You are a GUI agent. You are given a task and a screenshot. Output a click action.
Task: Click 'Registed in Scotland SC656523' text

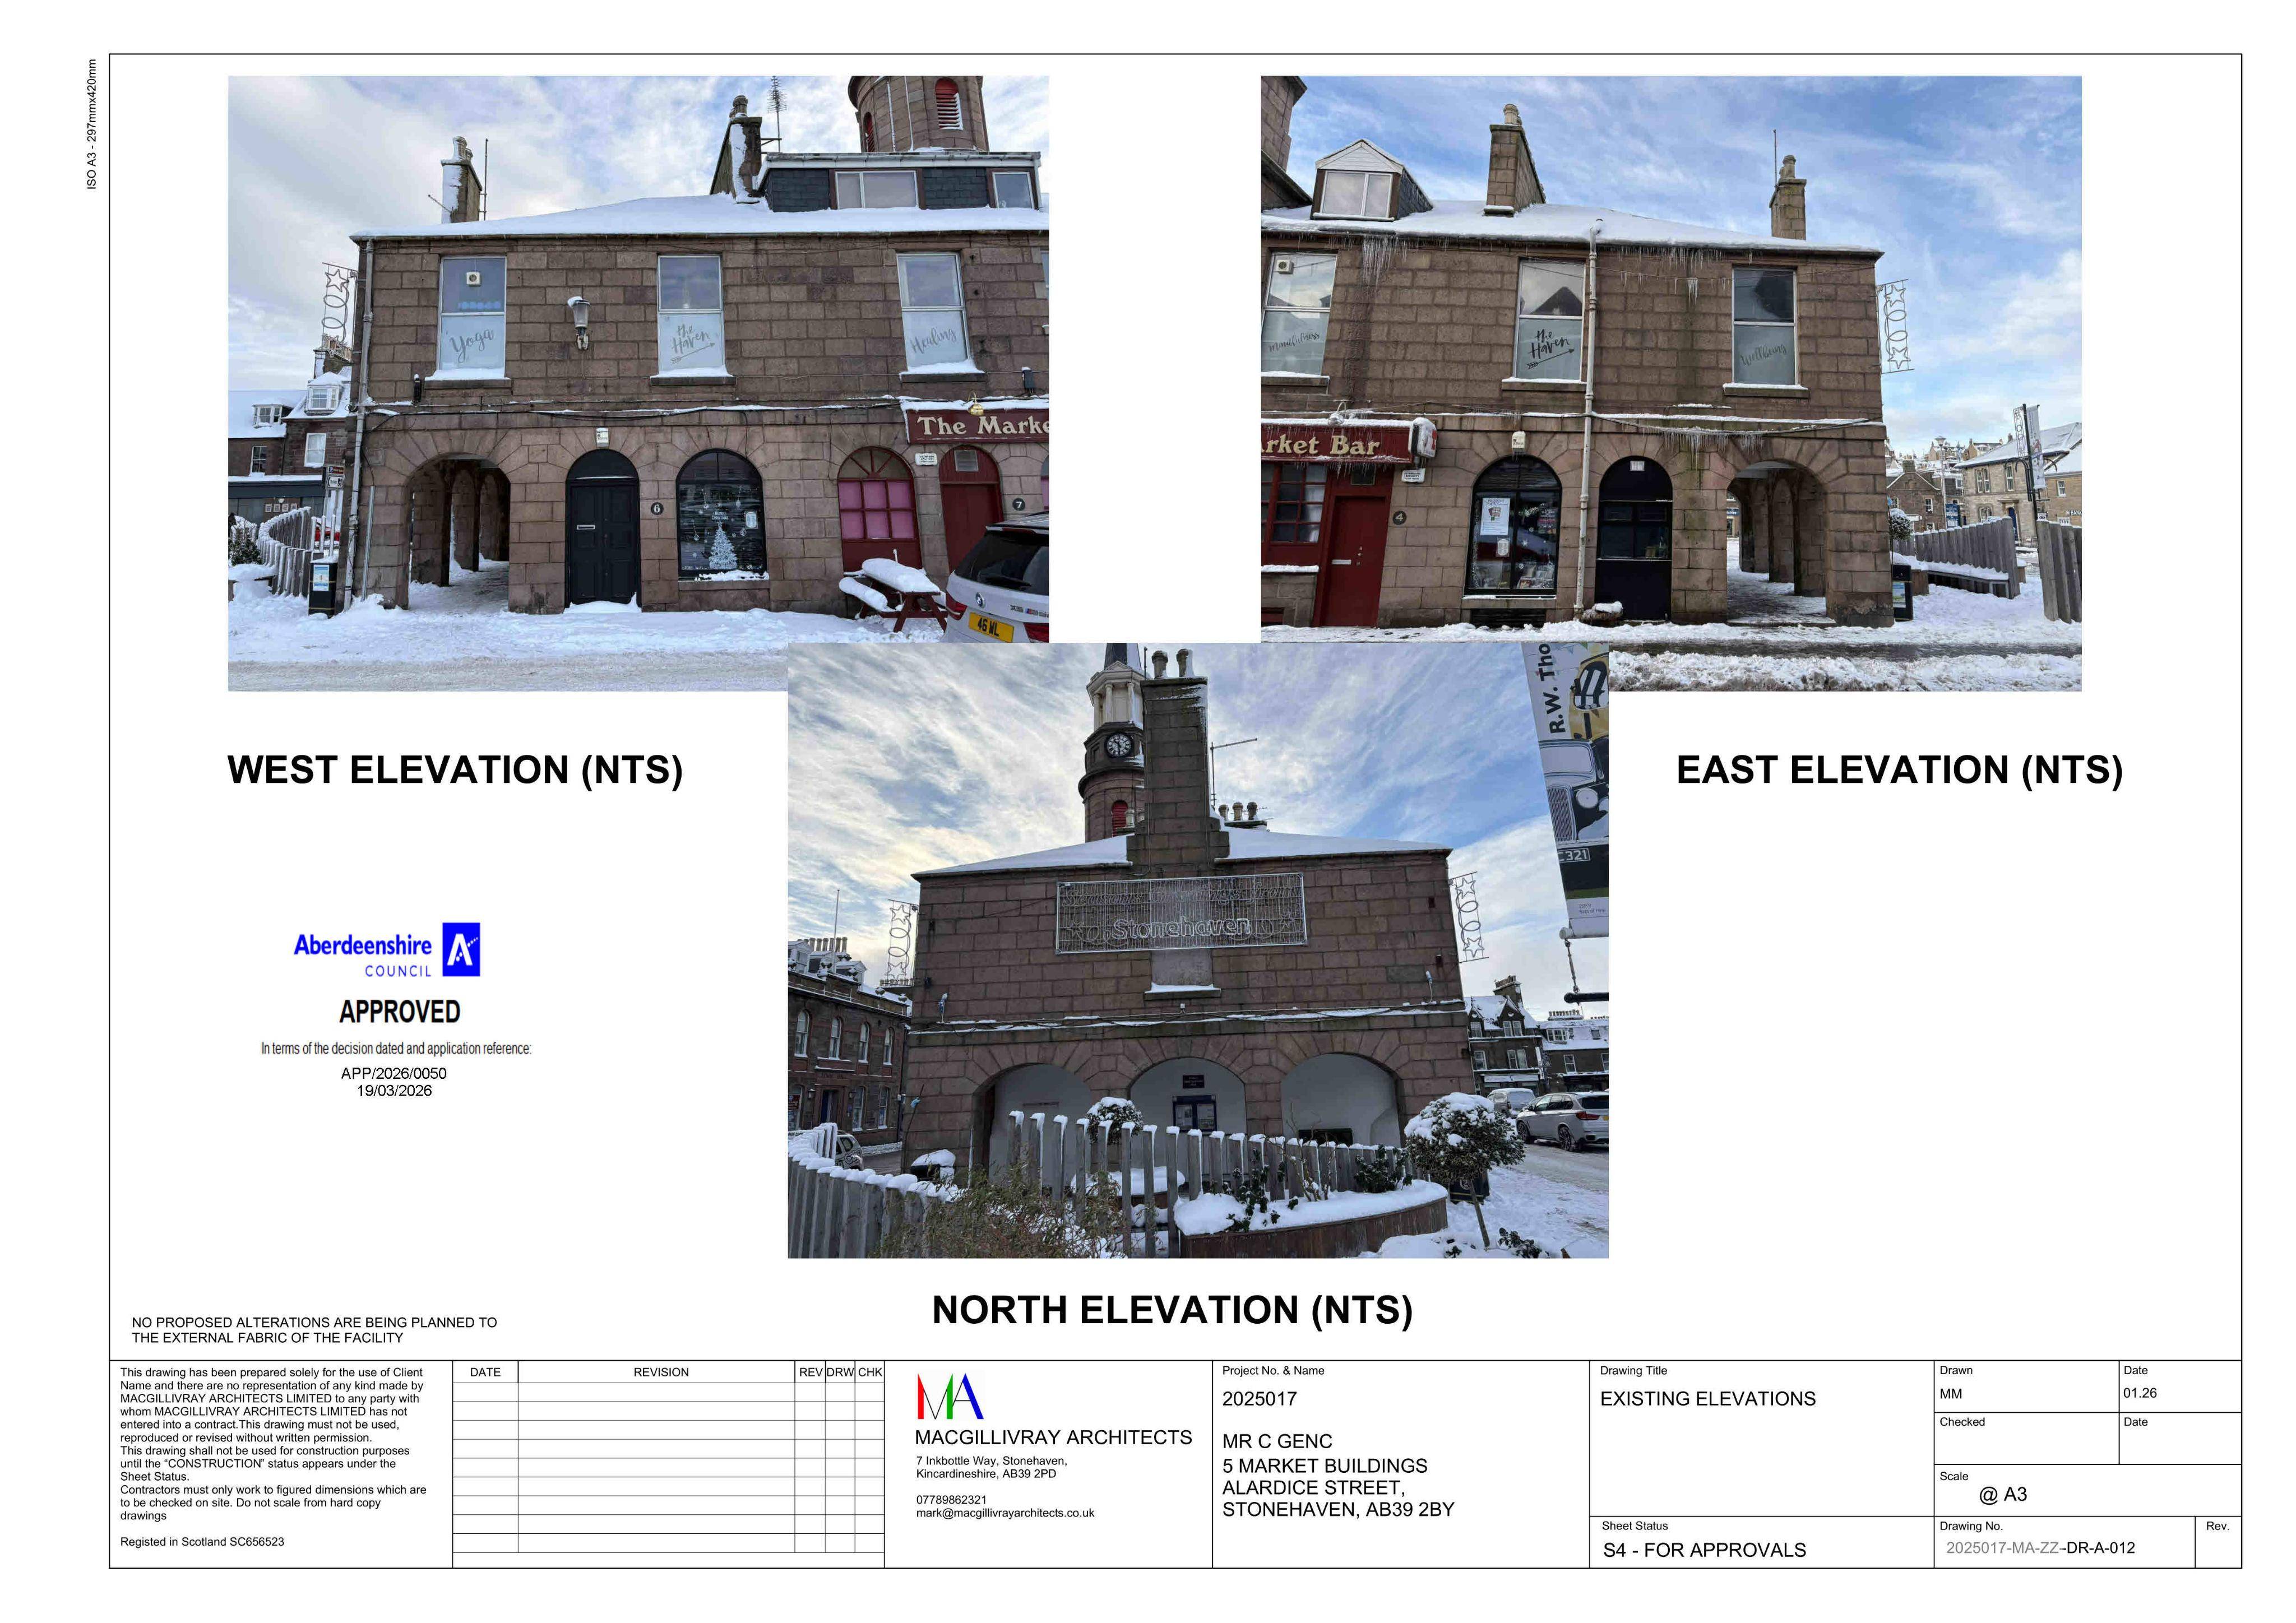tap(202, 1542)
